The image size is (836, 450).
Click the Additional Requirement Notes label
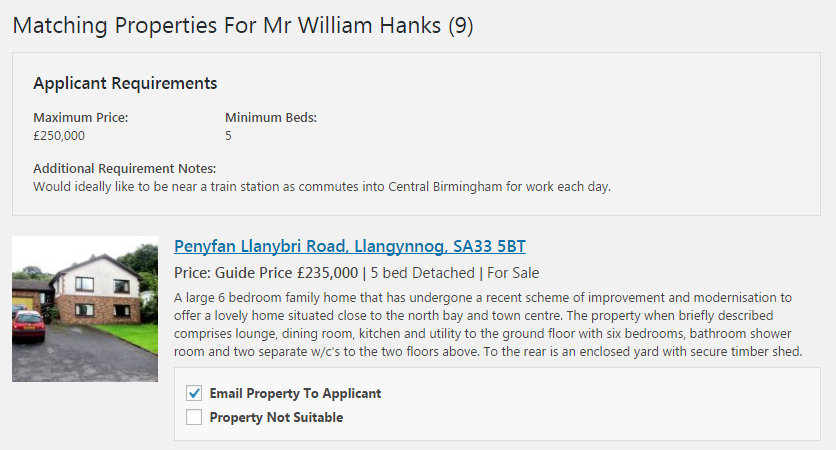point(125,168)
